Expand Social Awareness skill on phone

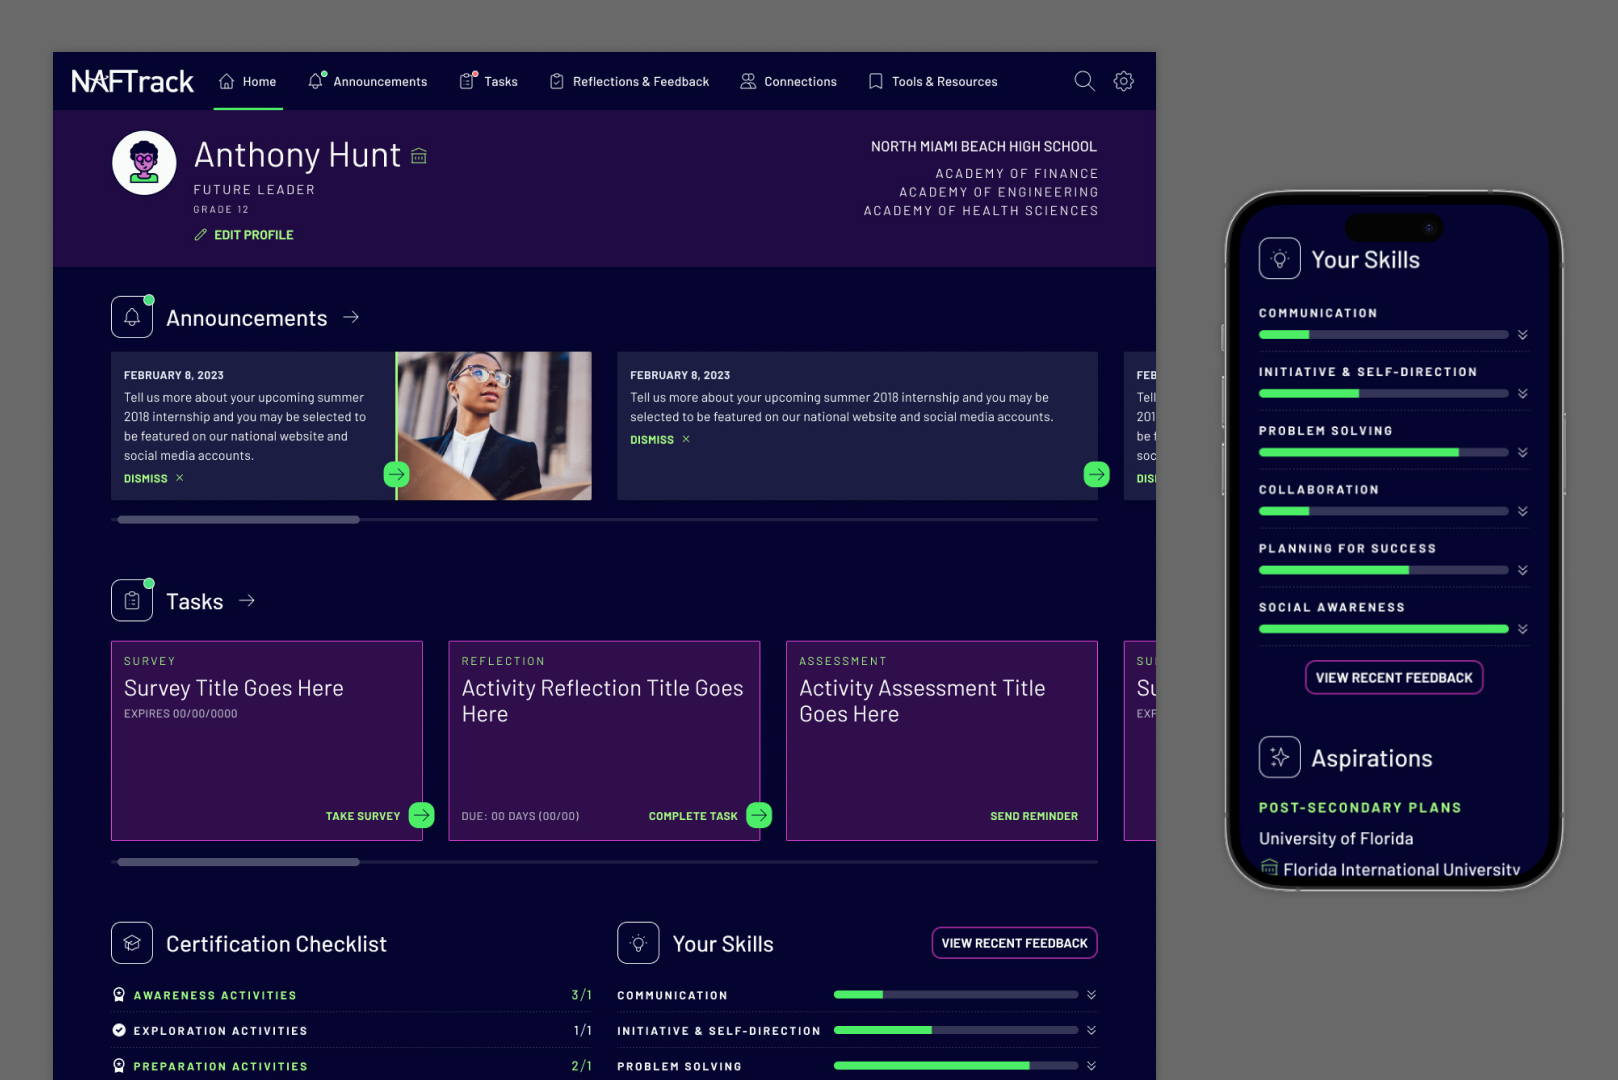[x=1522, y=629]
